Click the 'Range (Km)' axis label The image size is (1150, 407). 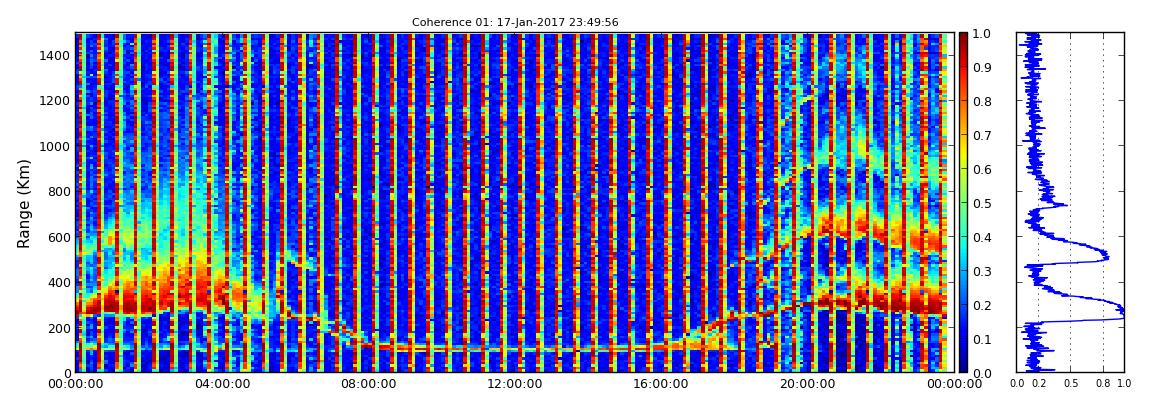coord(24,203)
